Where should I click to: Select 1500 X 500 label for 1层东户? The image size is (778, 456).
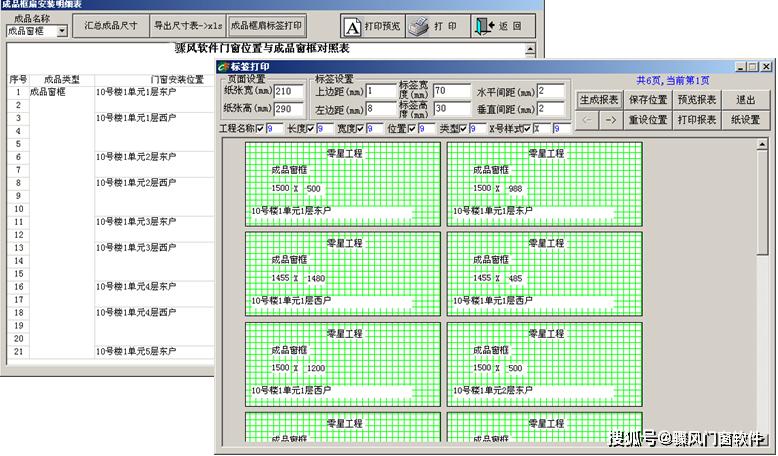tap(343, 185)
